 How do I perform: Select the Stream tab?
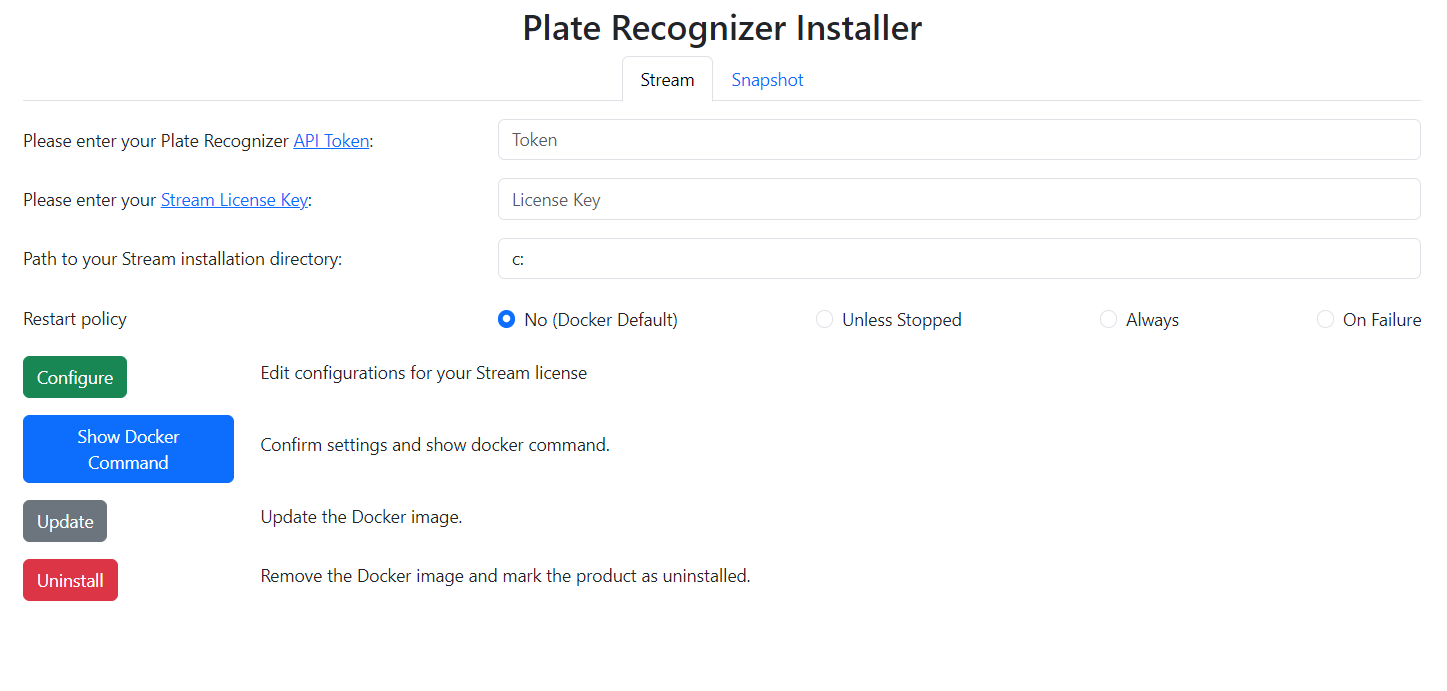667,80
